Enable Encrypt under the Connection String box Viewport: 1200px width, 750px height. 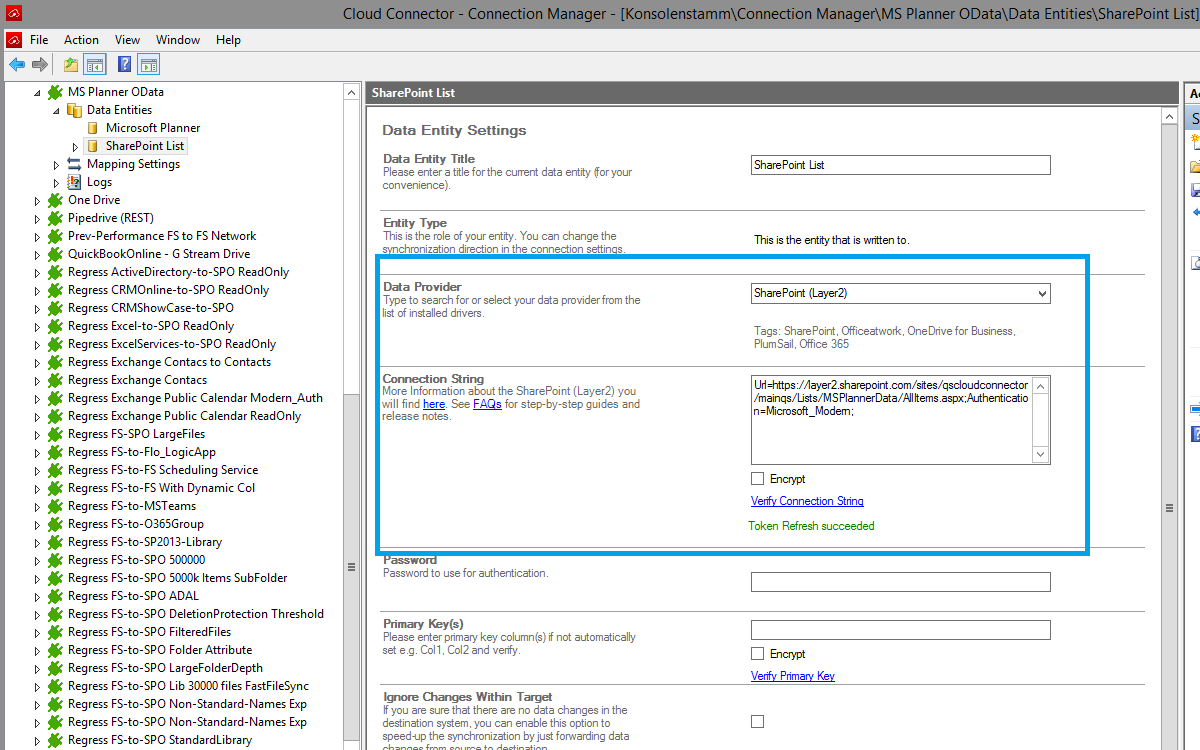point(758,479)
